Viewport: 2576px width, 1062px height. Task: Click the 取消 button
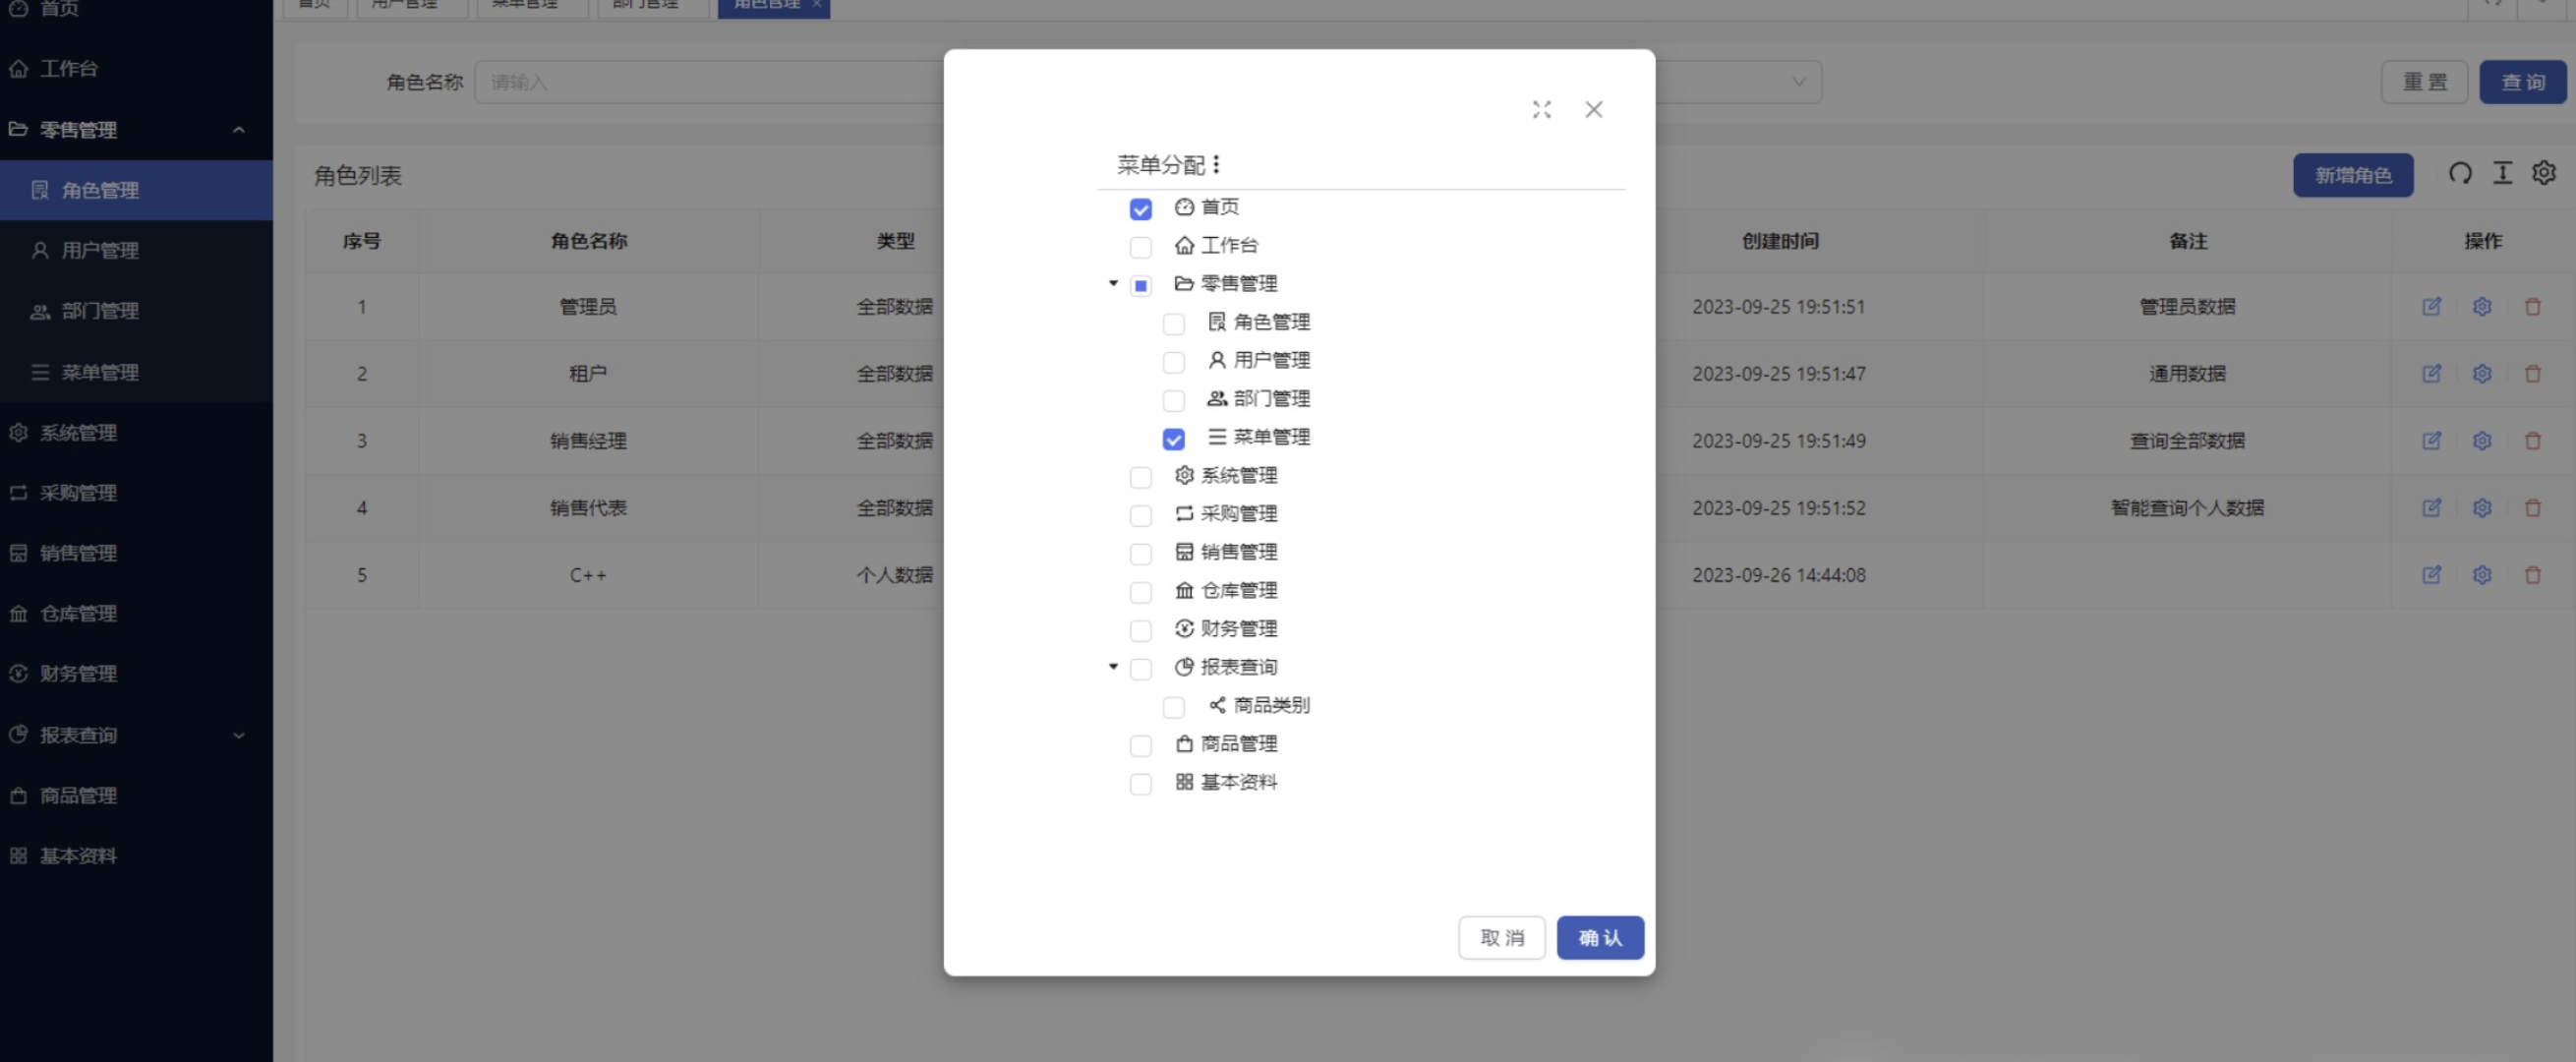[1501, 938]
